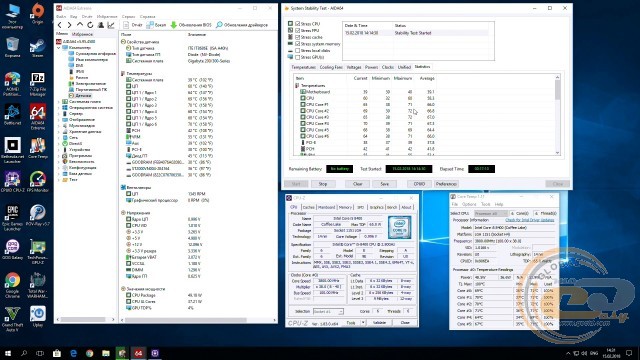Screen dimensions: 640x360
Task: Switch to Voltages tab in Stability Test
Action: (354, 67)
